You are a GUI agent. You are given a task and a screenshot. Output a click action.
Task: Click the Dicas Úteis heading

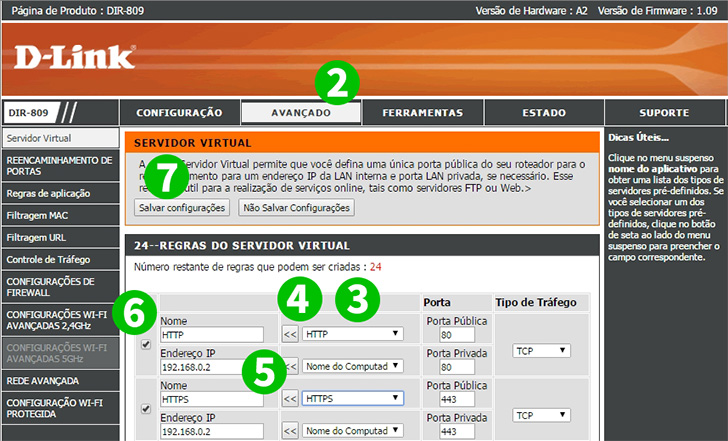tap(638, 137)
